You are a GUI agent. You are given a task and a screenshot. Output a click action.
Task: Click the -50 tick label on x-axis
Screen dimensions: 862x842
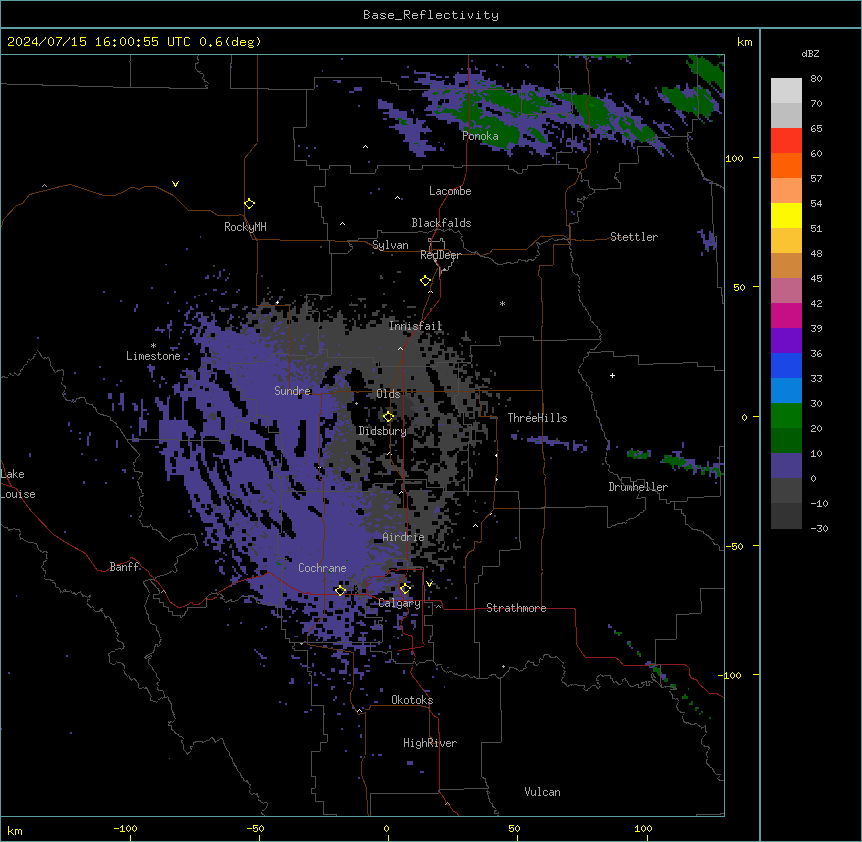(255, 828)
